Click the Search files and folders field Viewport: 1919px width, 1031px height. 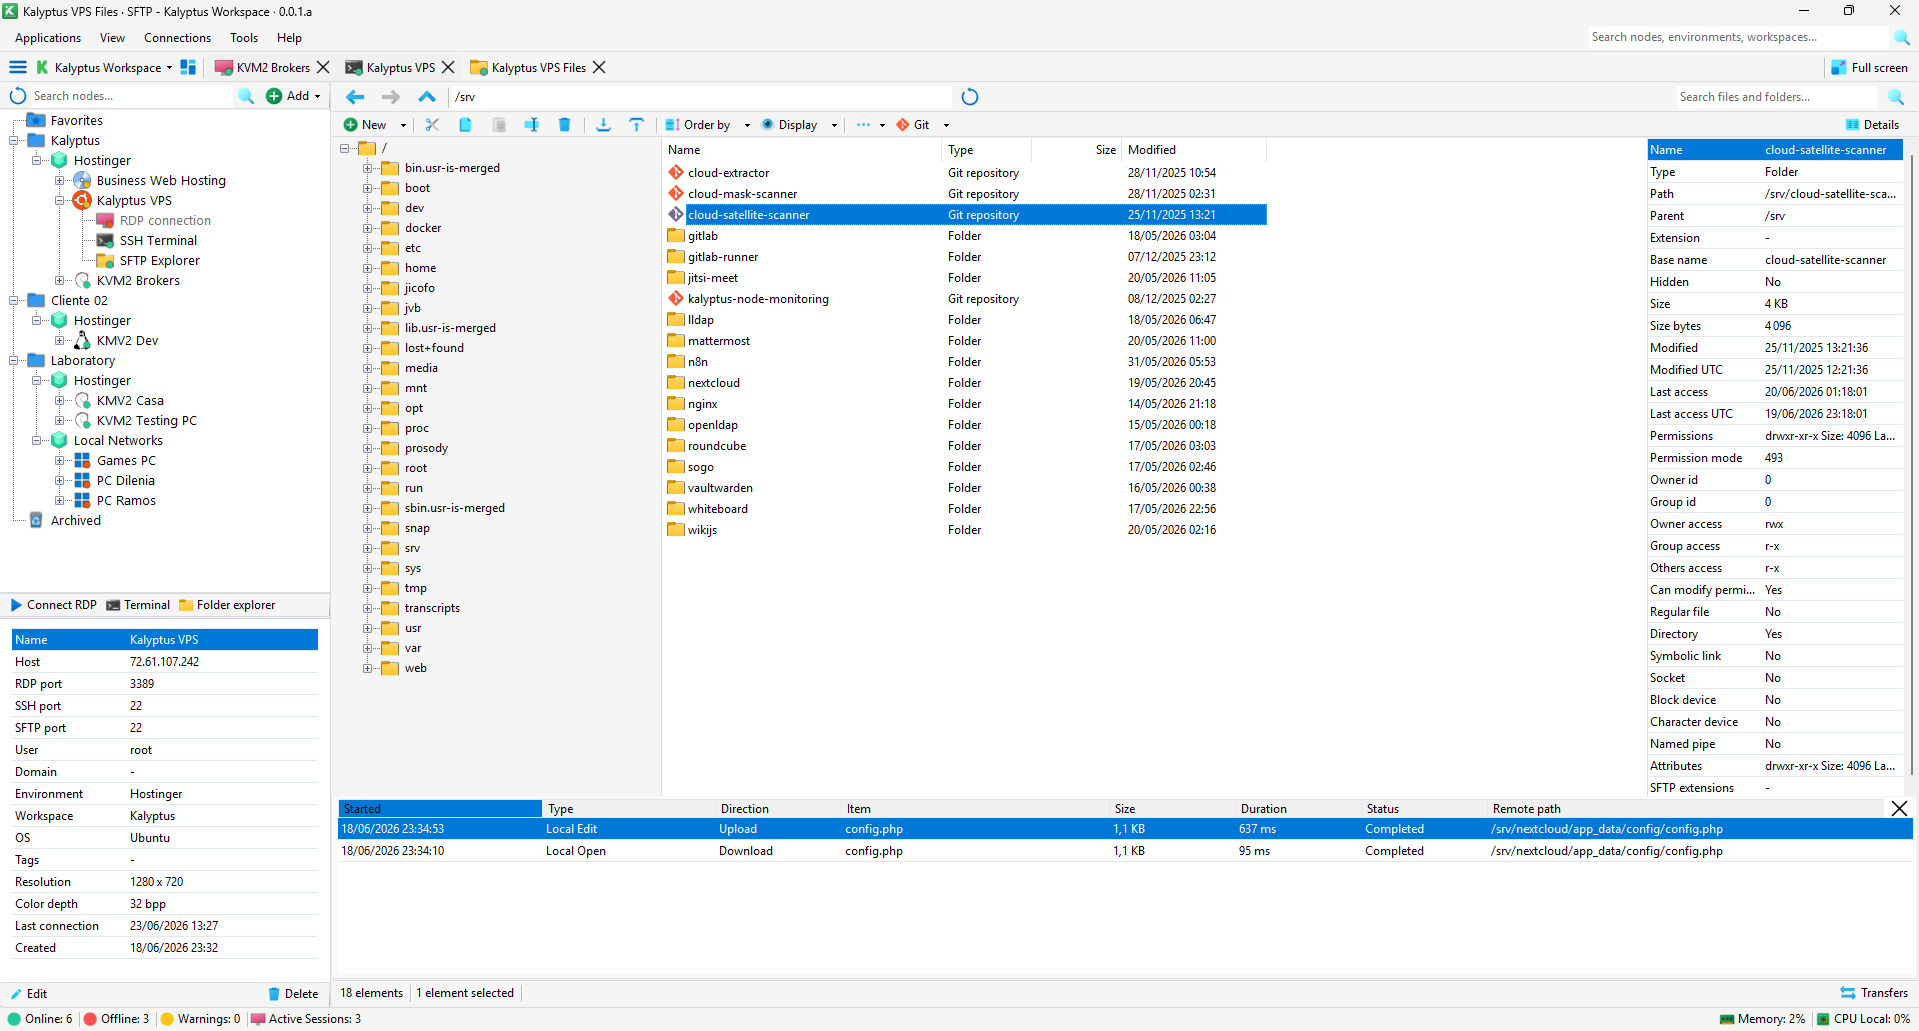pos(1777,97)
